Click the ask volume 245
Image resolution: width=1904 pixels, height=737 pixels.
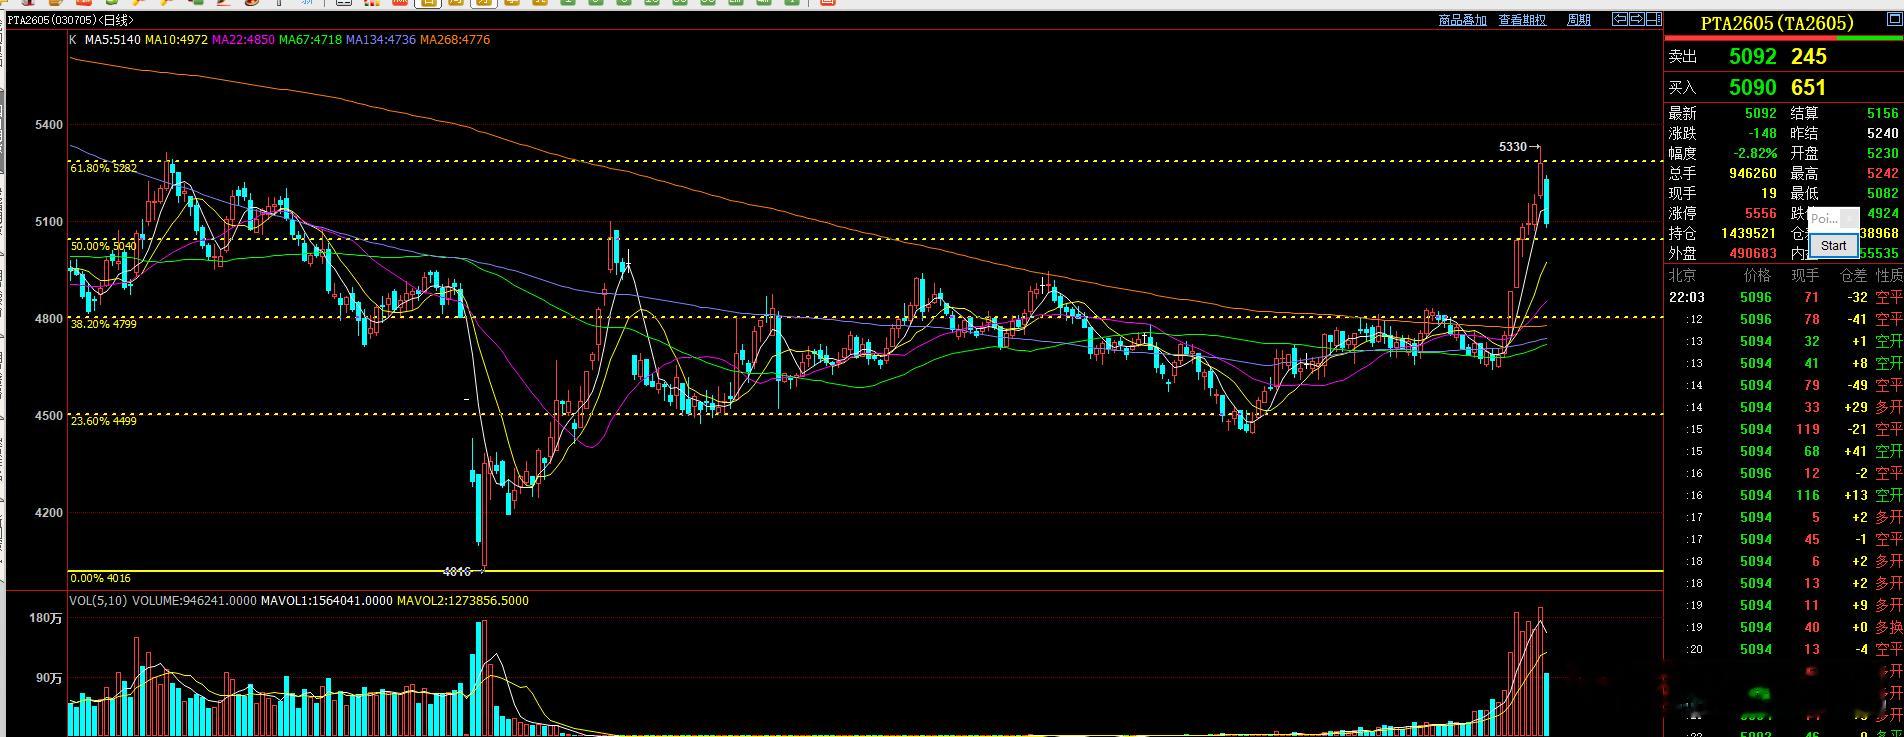coord(1808,57)
